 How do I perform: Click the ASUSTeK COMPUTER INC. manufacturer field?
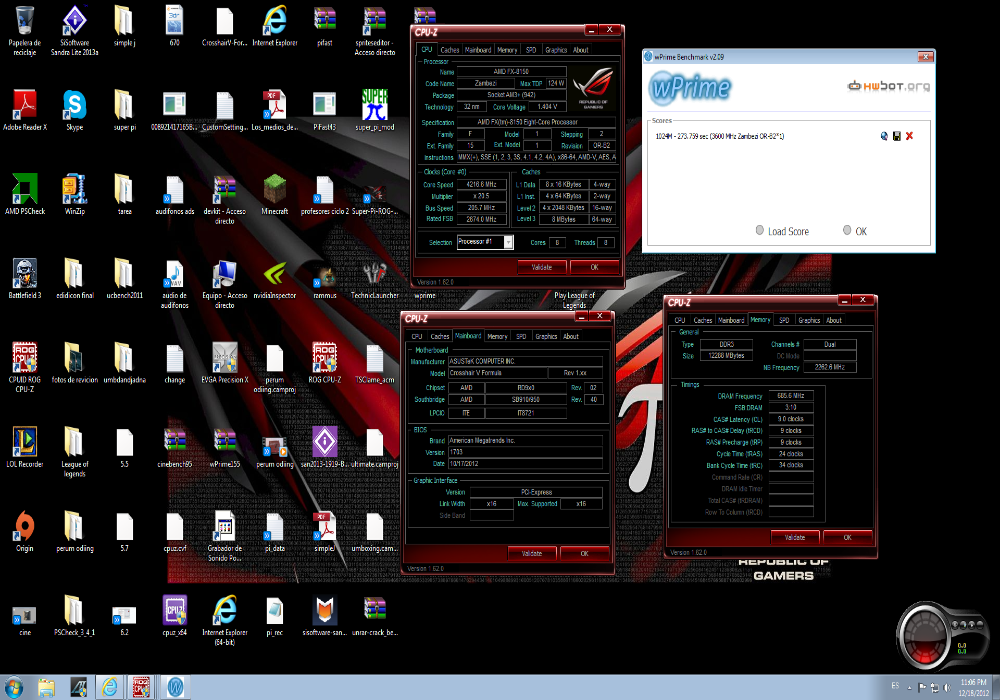pos(525,361)
